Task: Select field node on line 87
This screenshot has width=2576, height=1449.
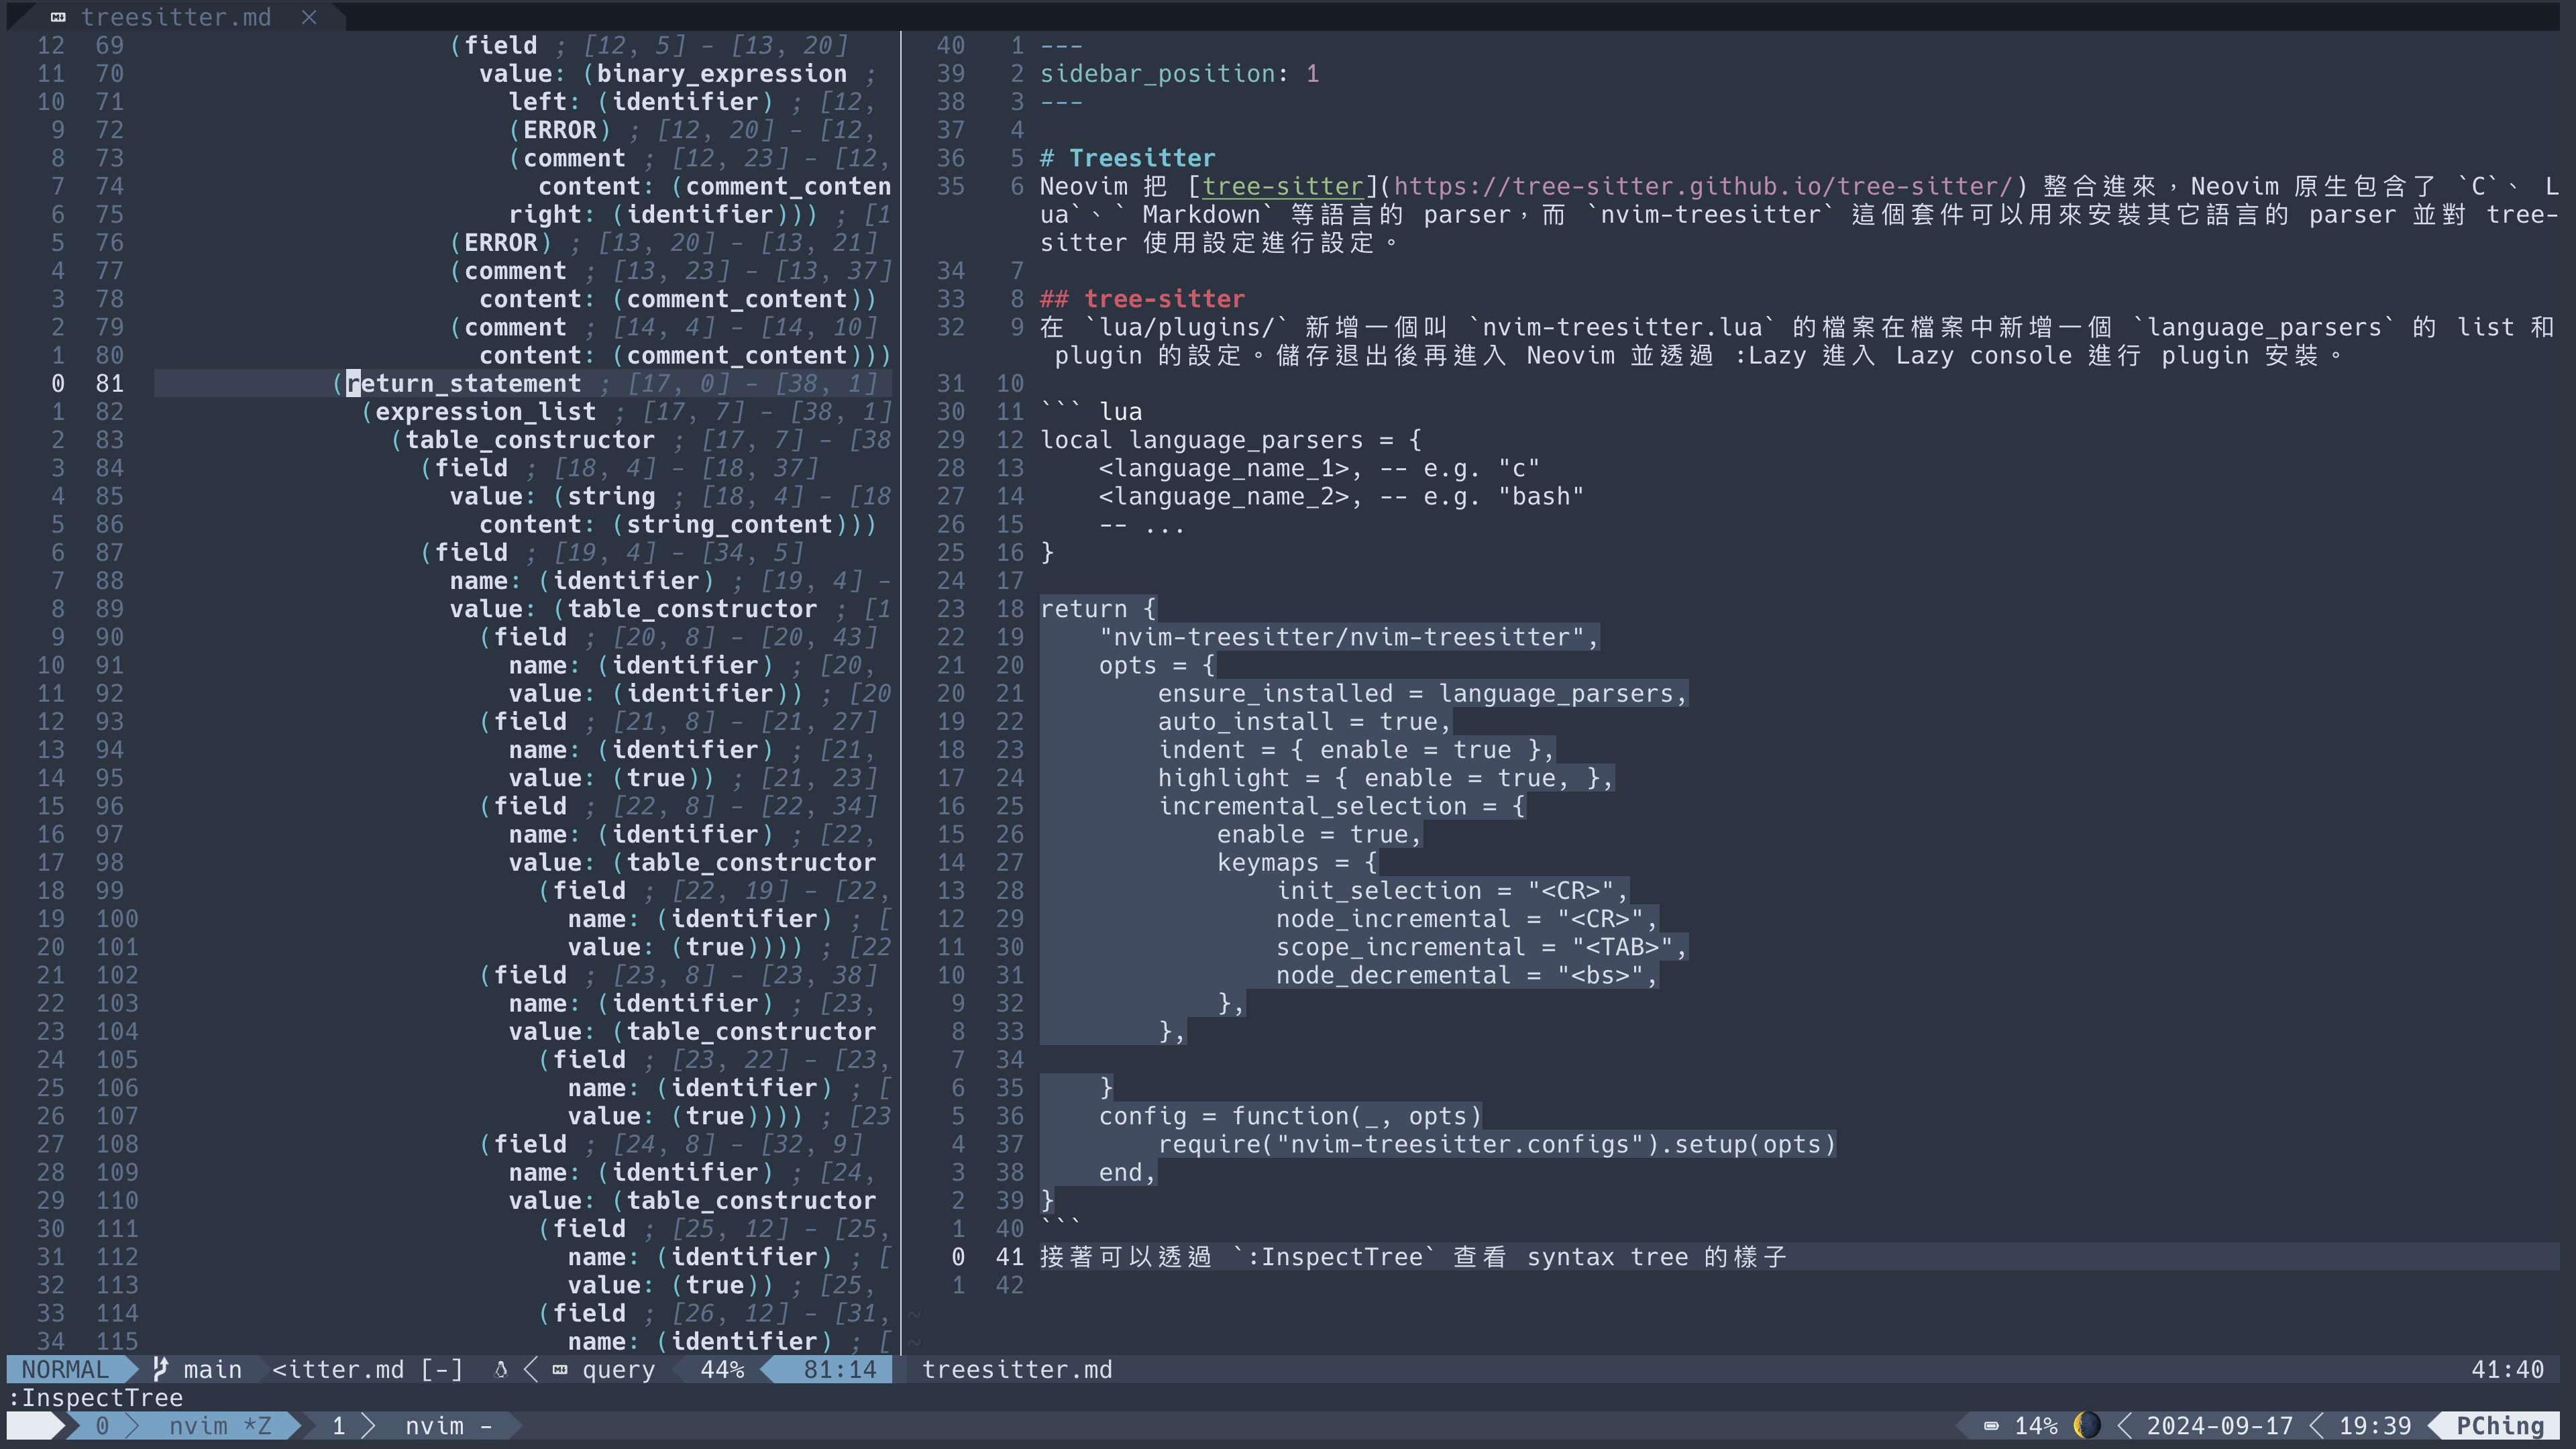Action: [x=471, y=553]
